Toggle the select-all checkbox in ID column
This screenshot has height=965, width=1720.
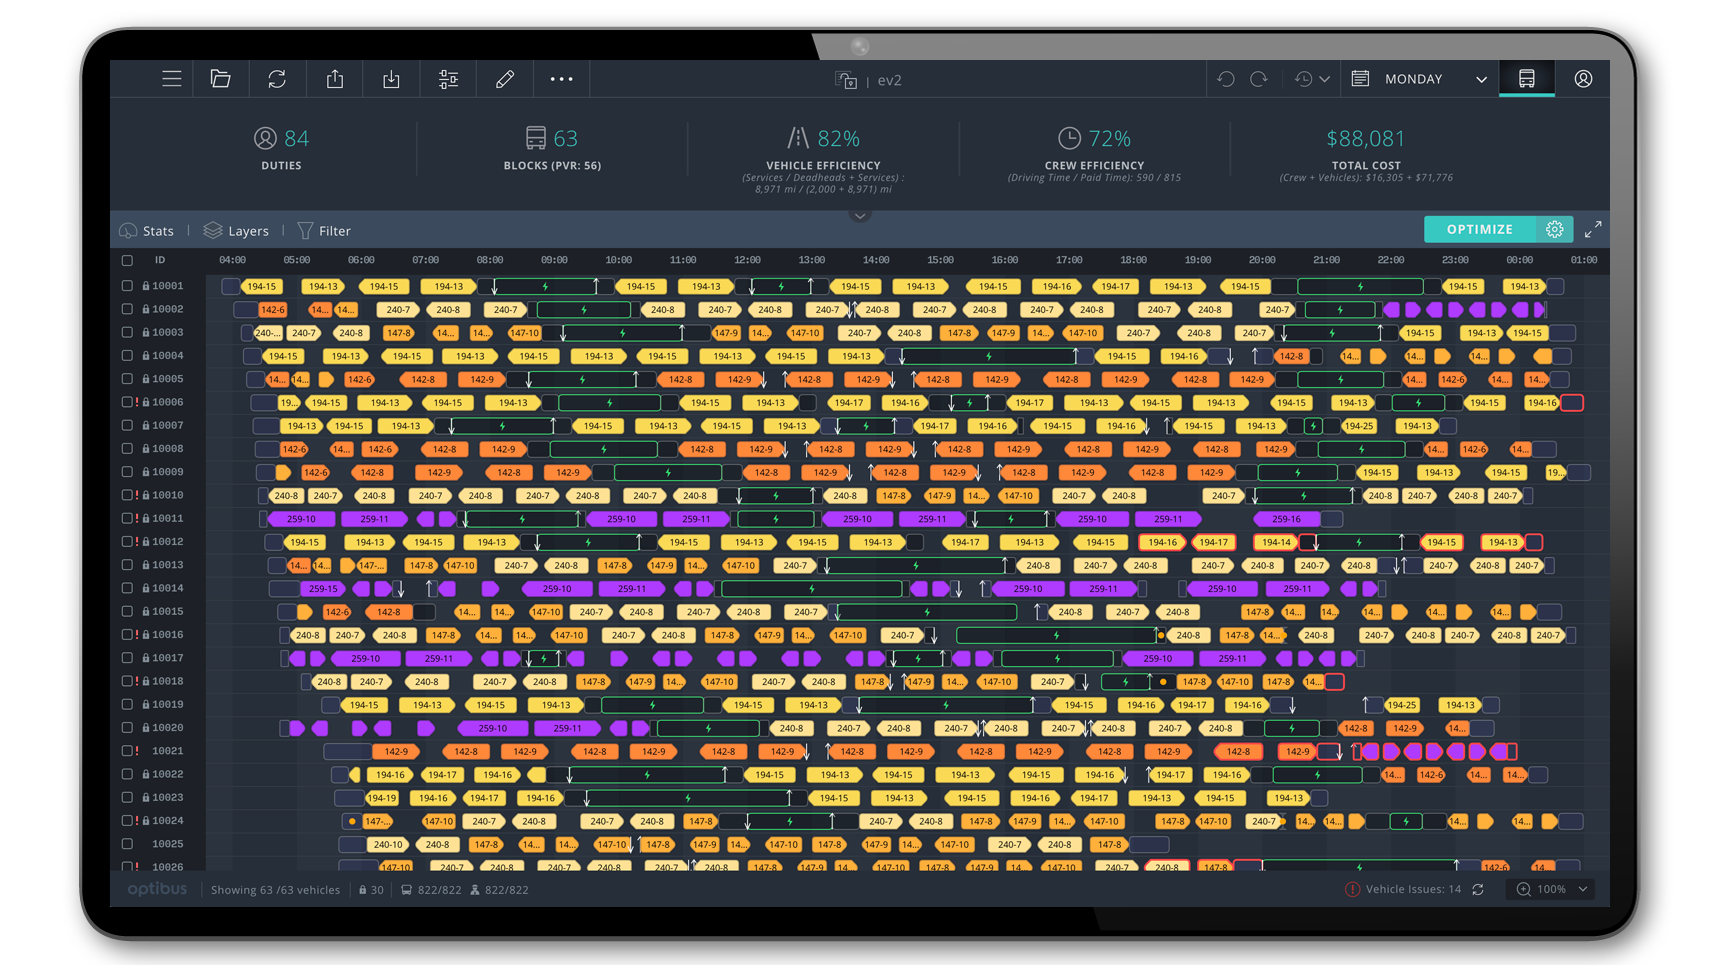coord(127,260)
